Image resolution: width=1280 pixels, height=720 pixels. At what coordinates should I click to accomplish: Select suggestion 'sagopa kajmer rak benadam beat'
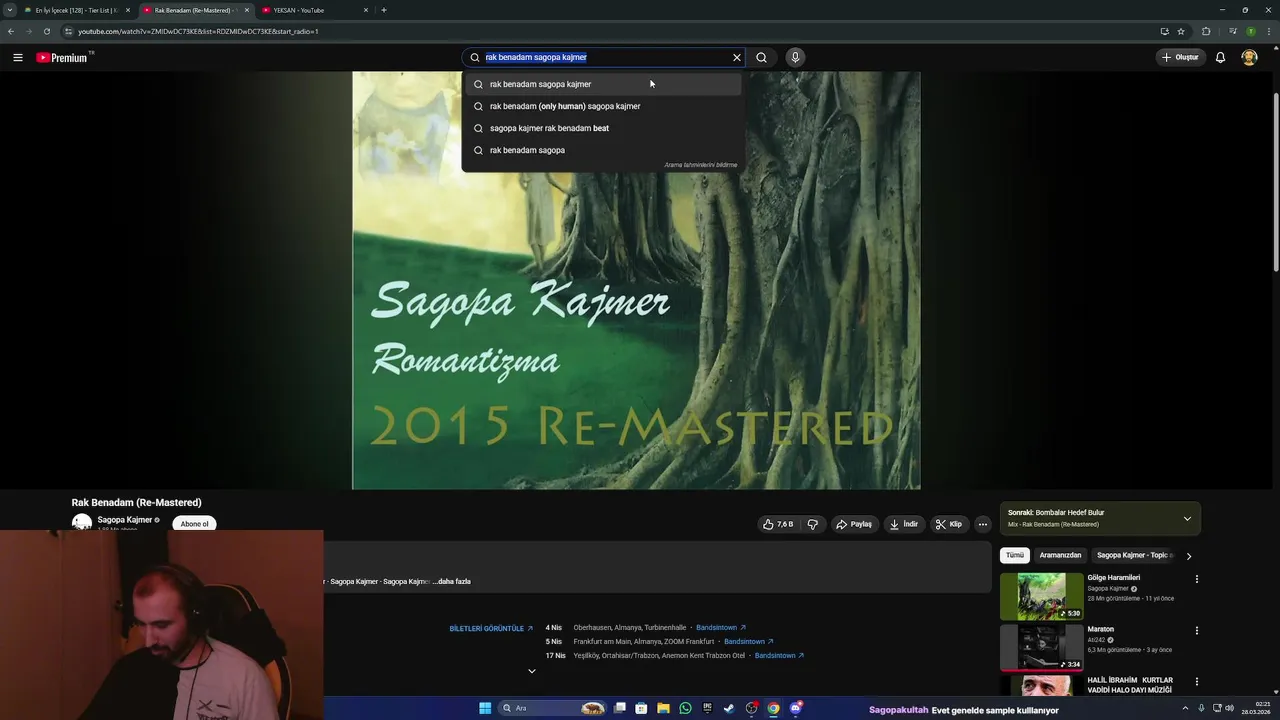(x=602, y=128)
